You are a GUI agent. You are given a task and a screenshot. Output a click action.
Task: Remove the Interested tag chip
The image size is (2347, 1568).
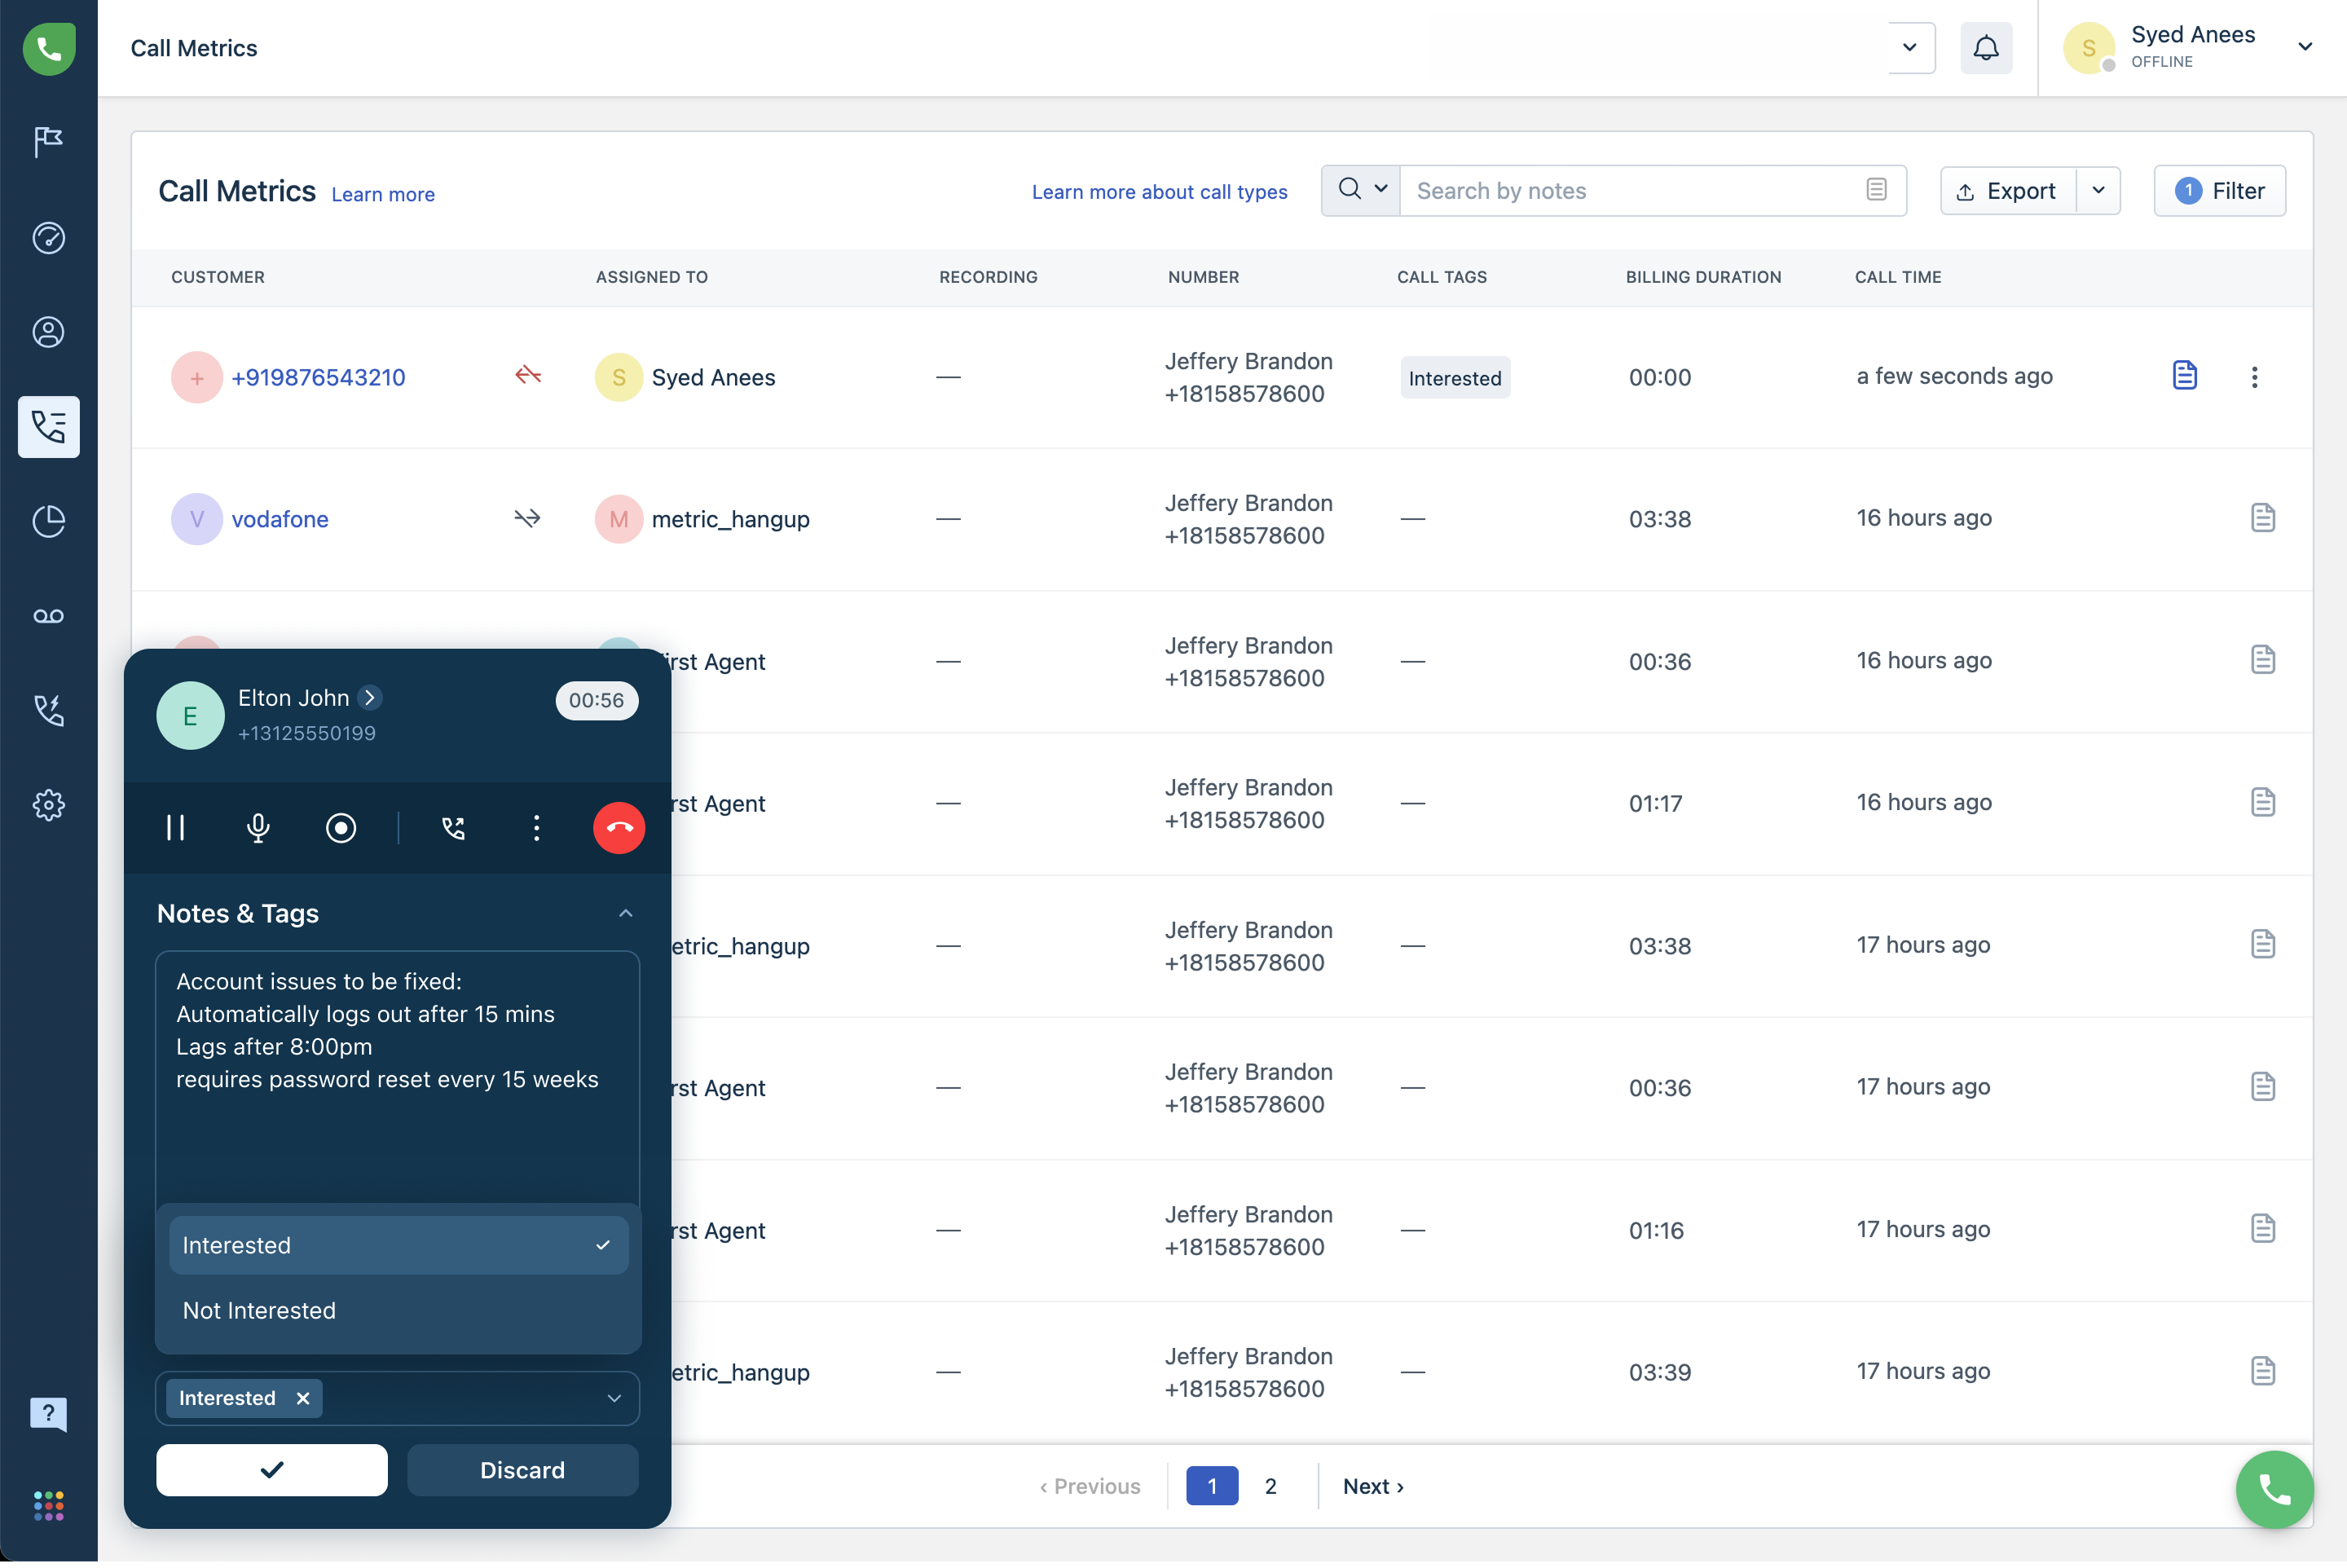point(303,1398)
